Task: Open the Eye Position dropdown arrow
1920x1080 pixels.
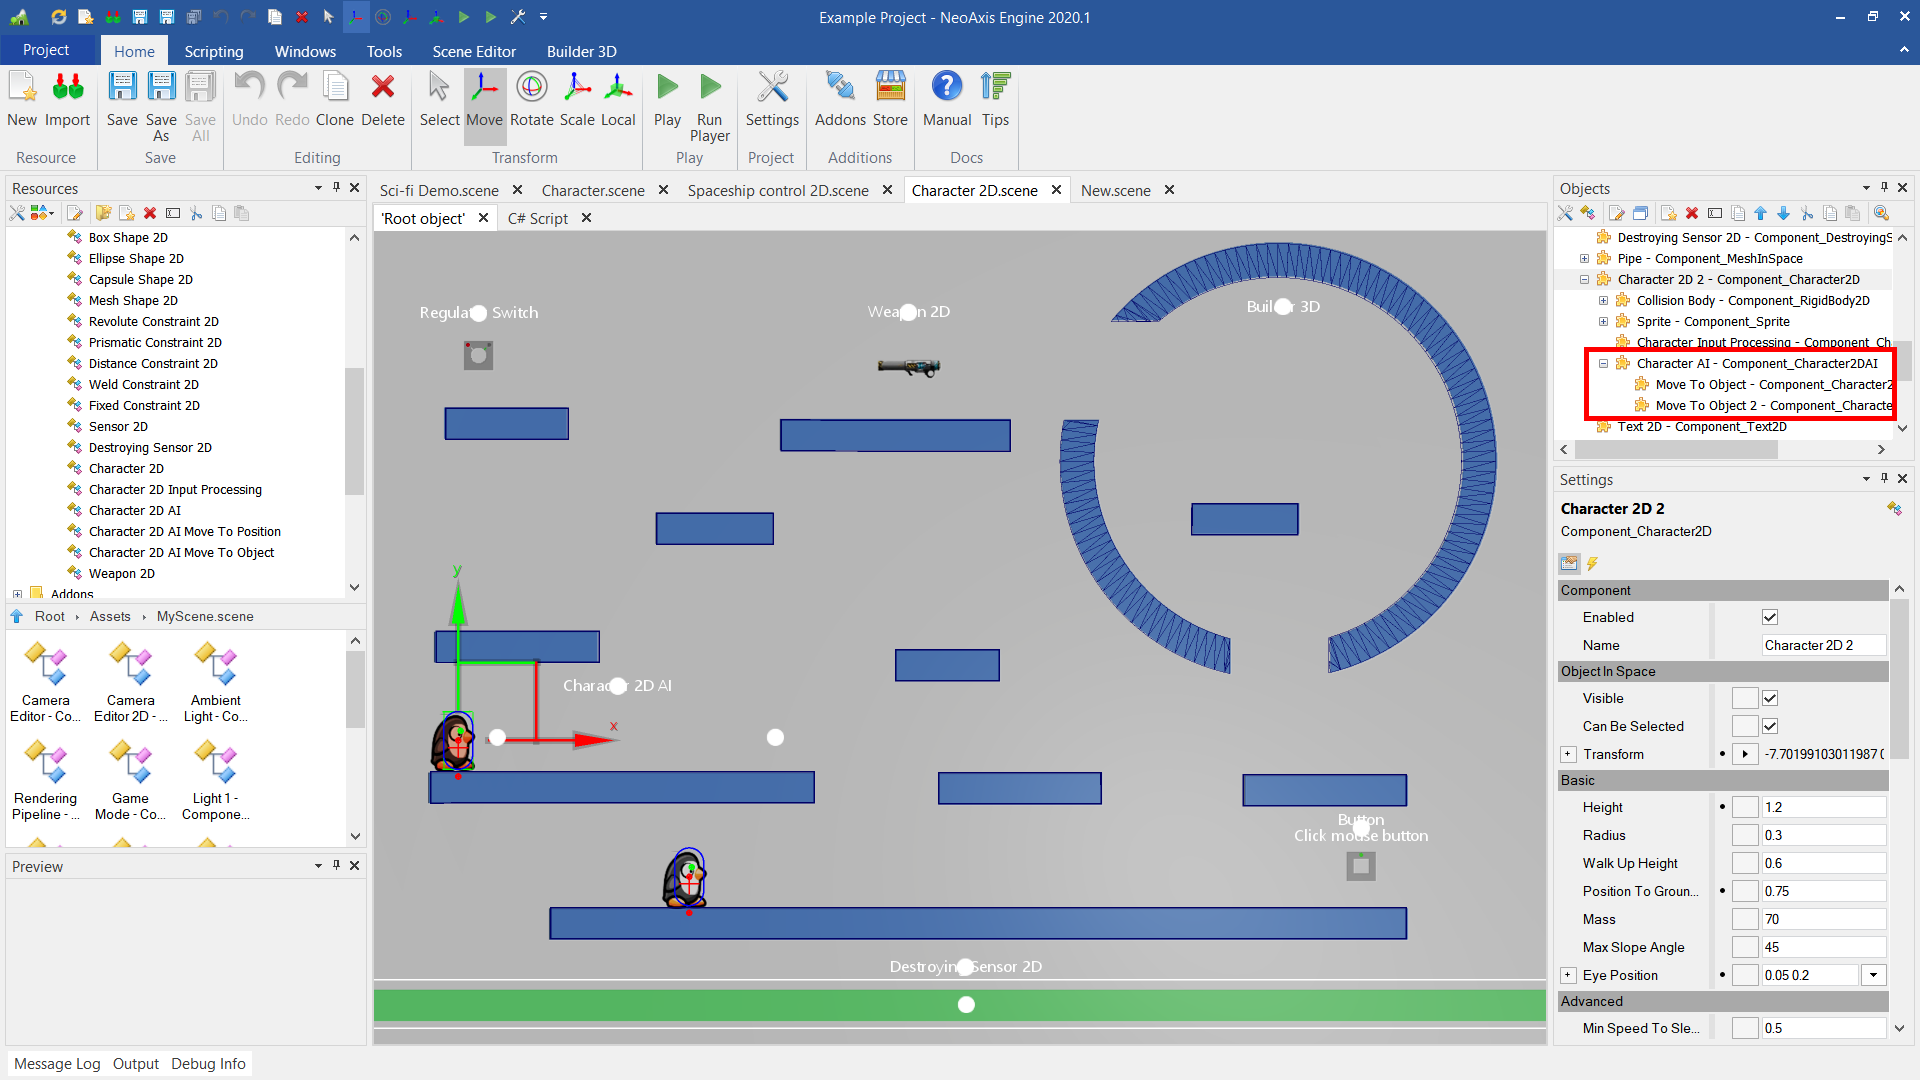Action: point(1873,975)
